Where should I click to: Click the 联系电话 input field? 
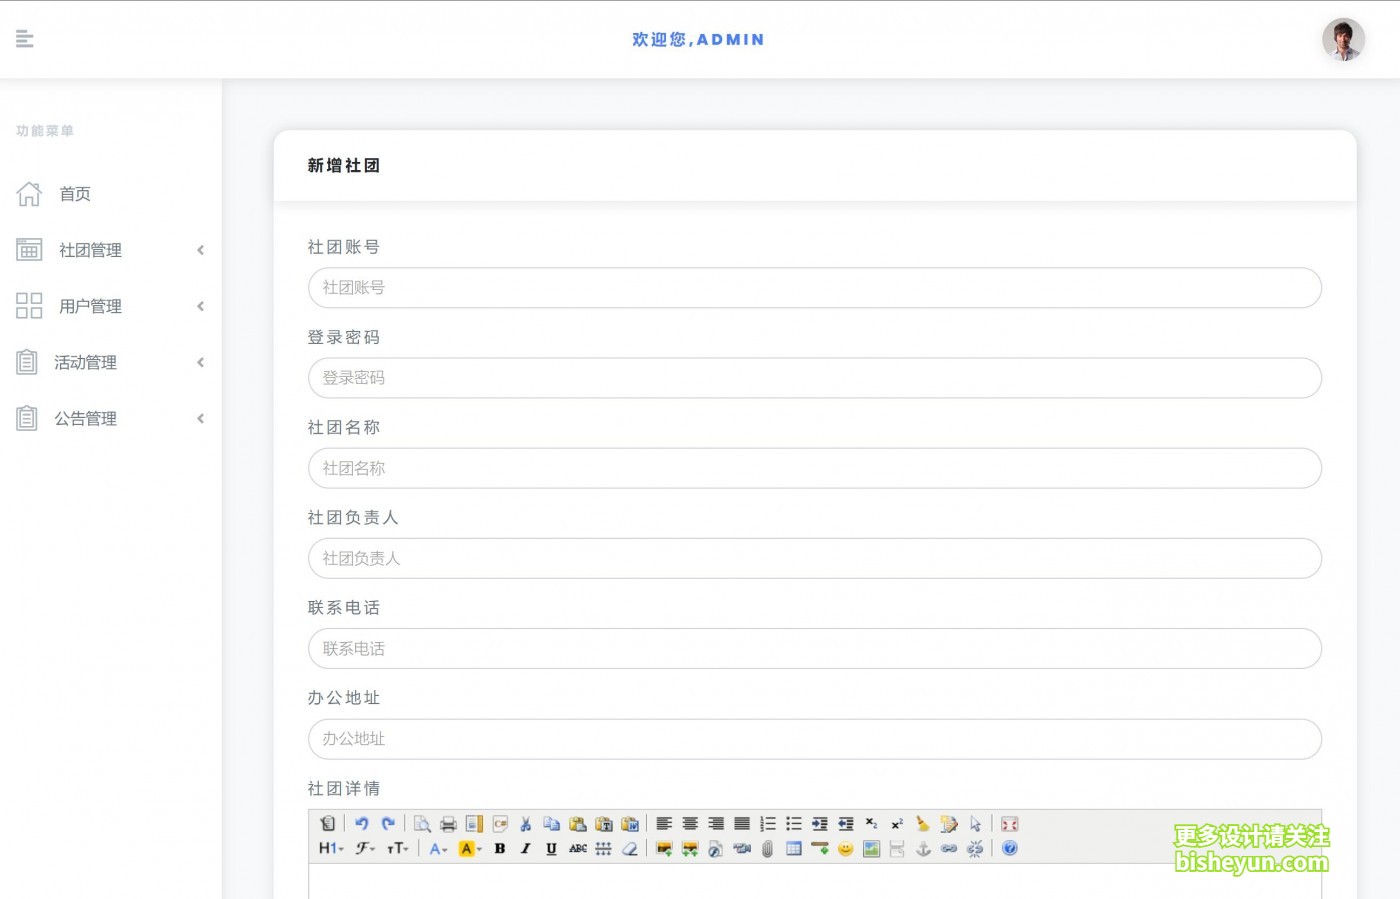click(815, 648)
